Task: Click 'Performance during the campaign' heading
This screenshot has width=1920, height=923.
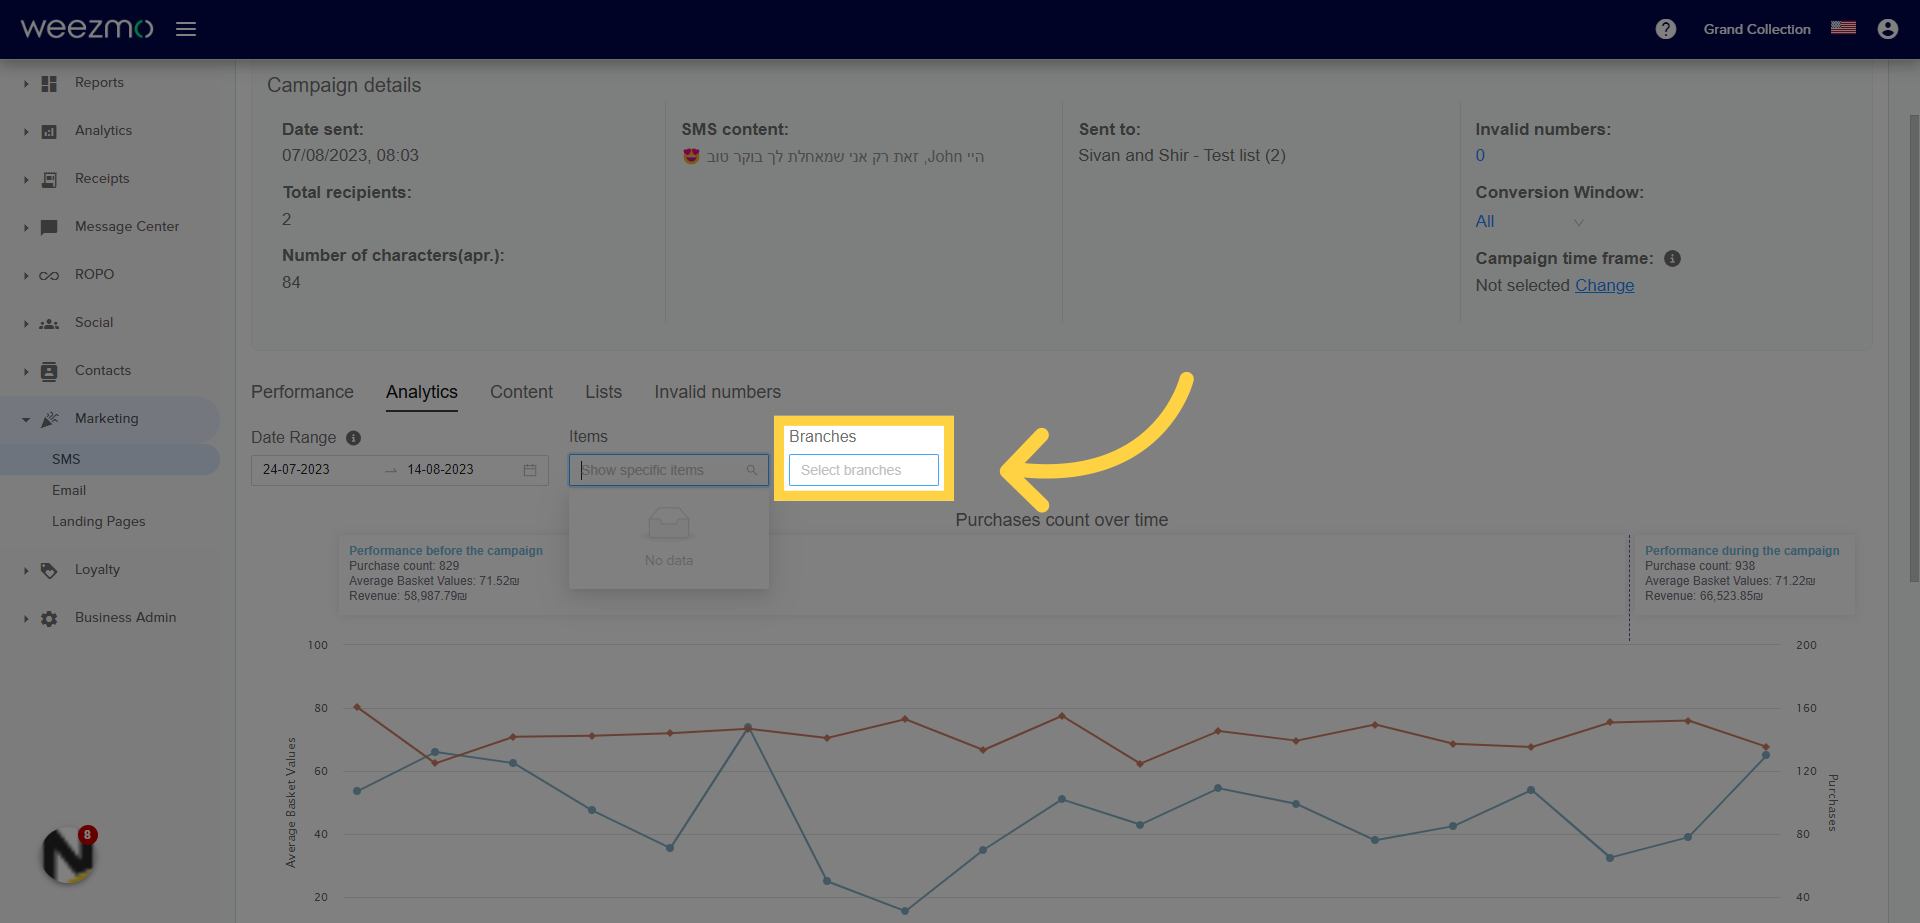Action: pos(1742,551)
